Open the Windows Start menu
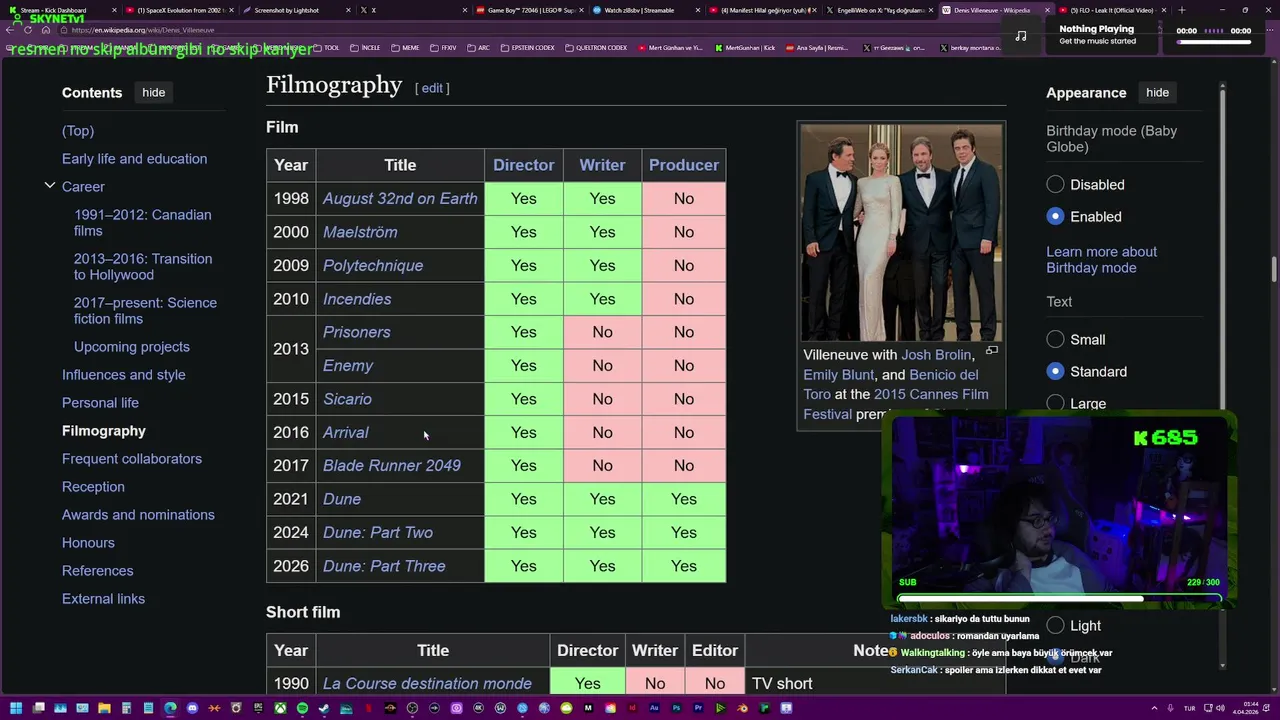The width and height of the screenshot is (1280, 720). [x=16, y=708]
